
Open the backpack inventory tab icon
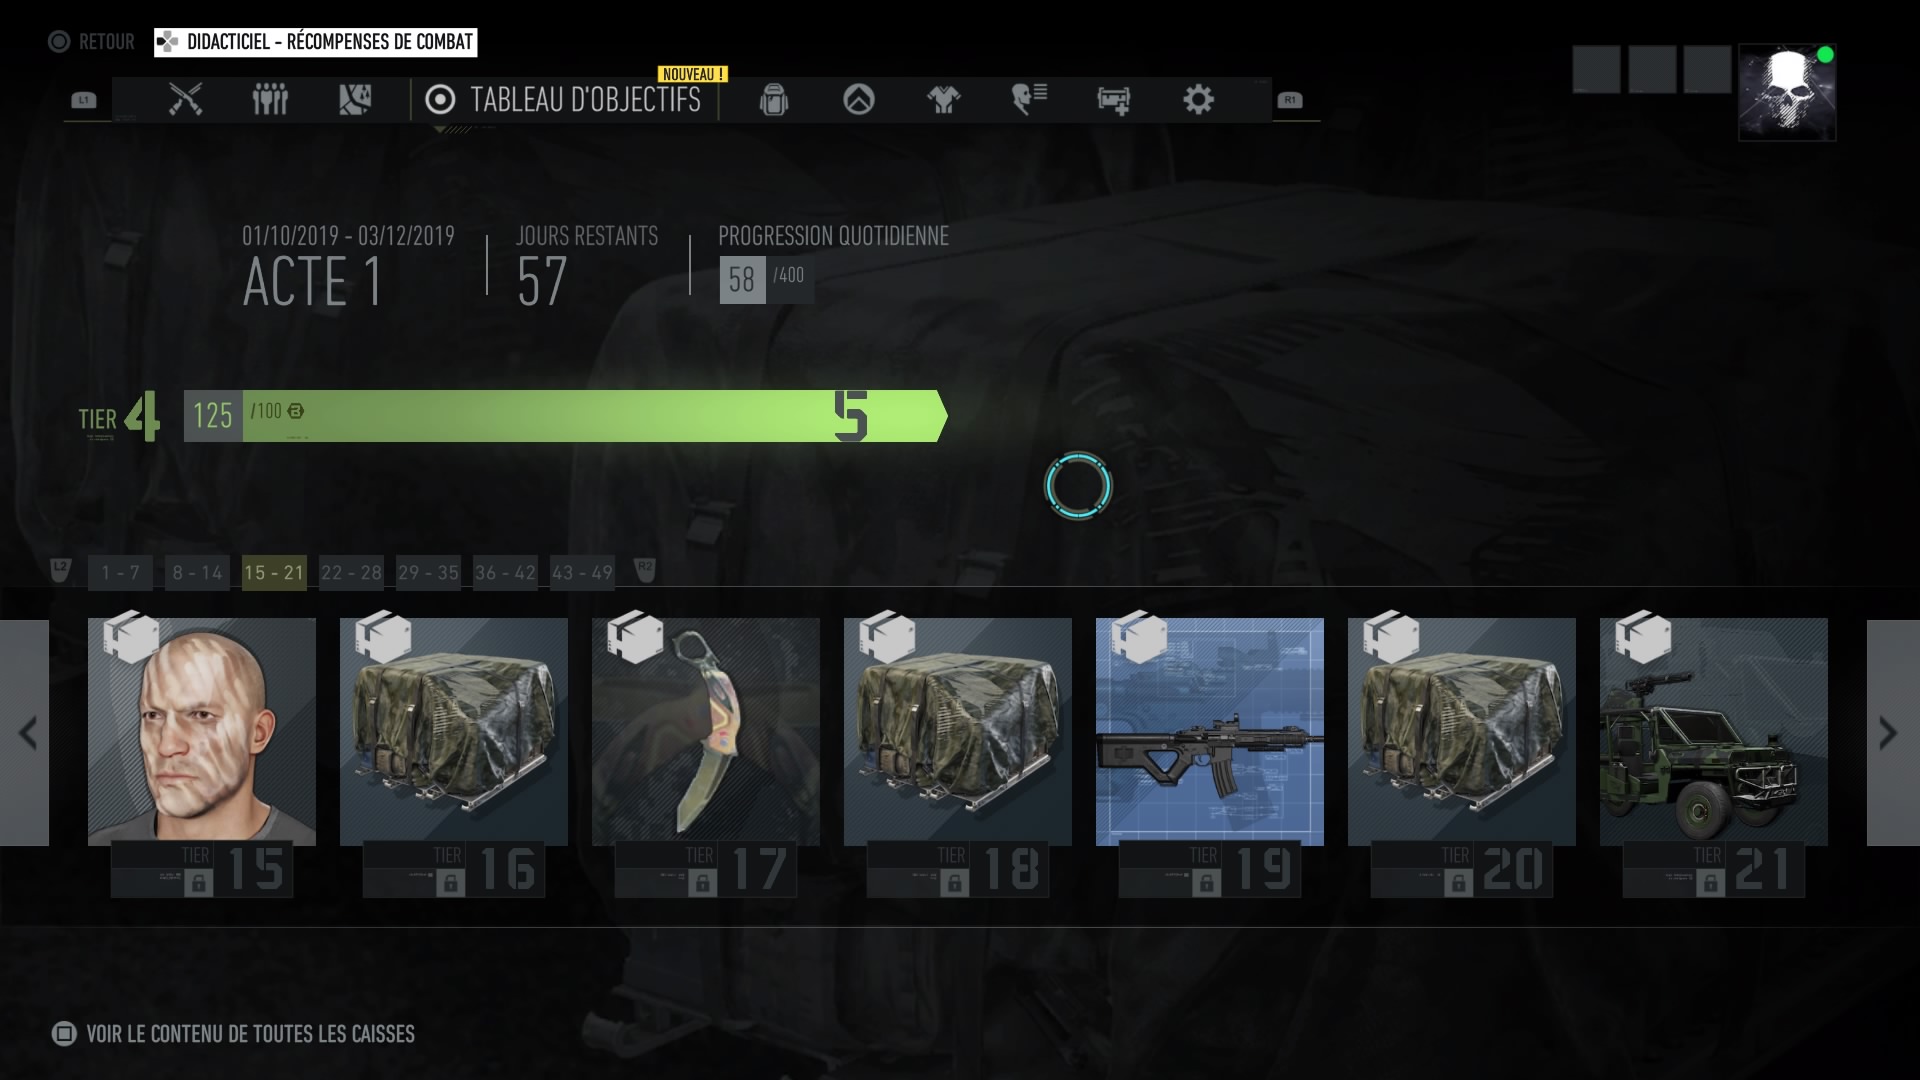click(774, 100)
